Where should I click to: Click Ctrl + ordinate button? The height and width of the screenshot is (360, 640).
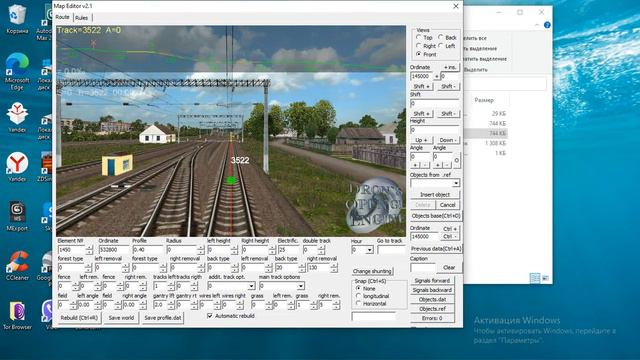450,229
